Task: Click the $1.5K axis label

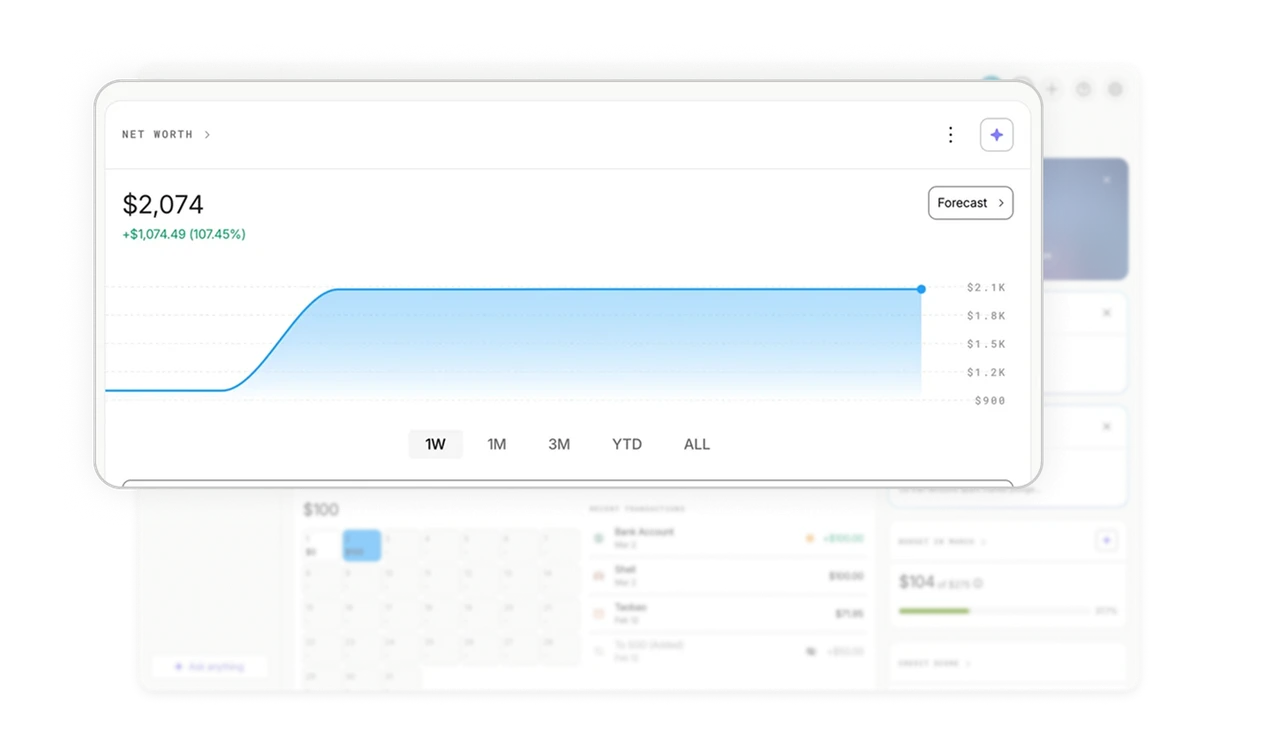Action: pyautogui.click(x=986, y=344)
